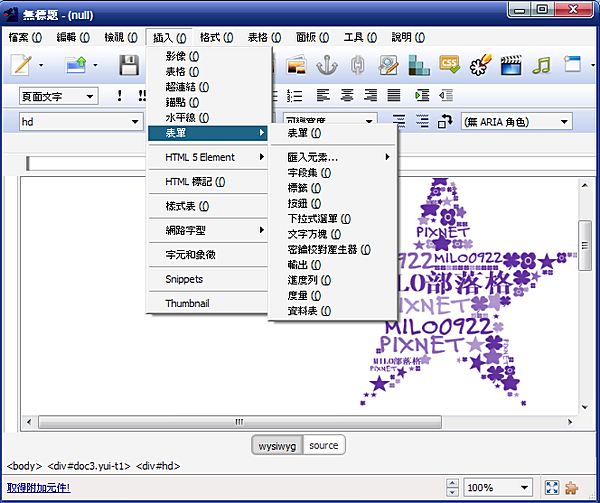Open the 100% zoom dropdown
The image size is (600, 503).
tap(498, 488)
